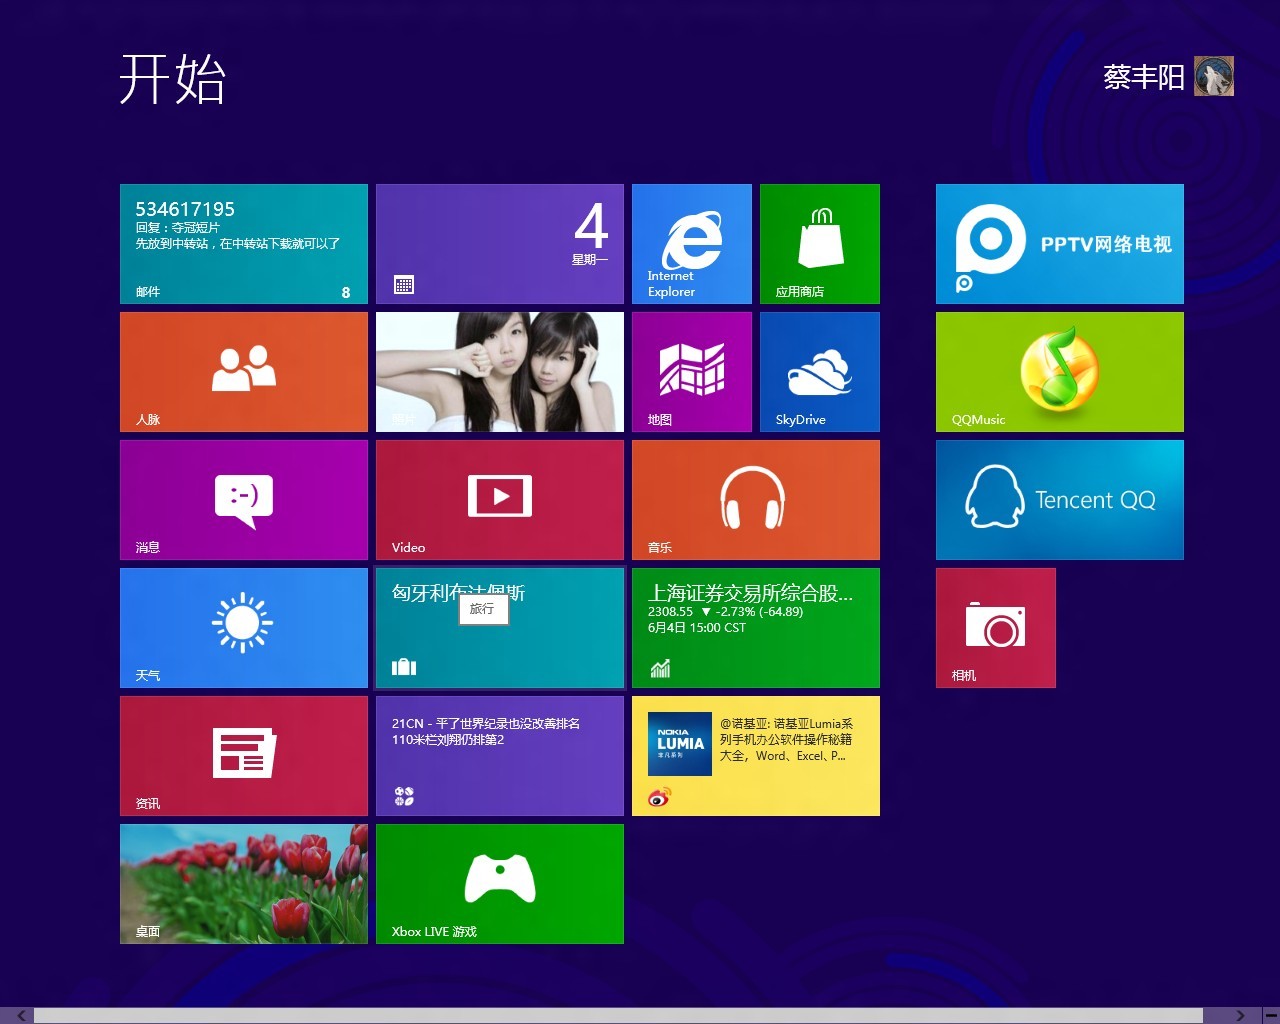Open the 消息 messaging tile

(x=244, y=500)
